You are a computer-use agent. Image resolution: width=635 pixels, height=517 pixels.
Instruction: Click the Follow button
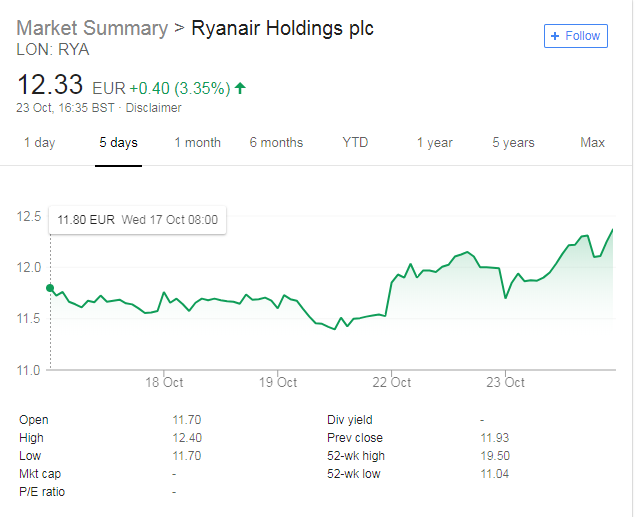click(575, 36)
